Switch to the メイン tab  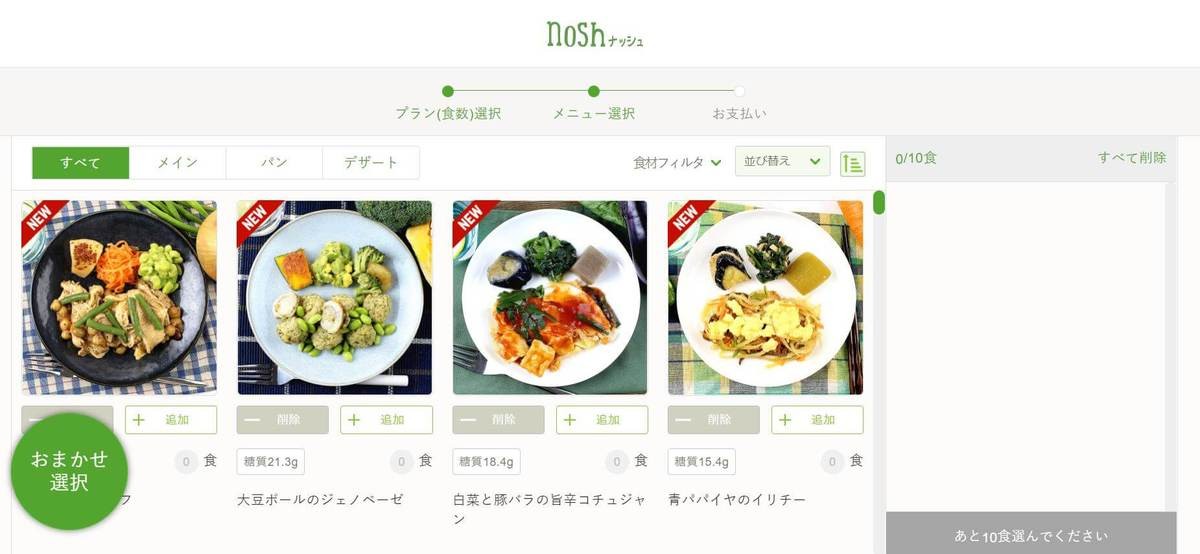(x=178, y=163)
